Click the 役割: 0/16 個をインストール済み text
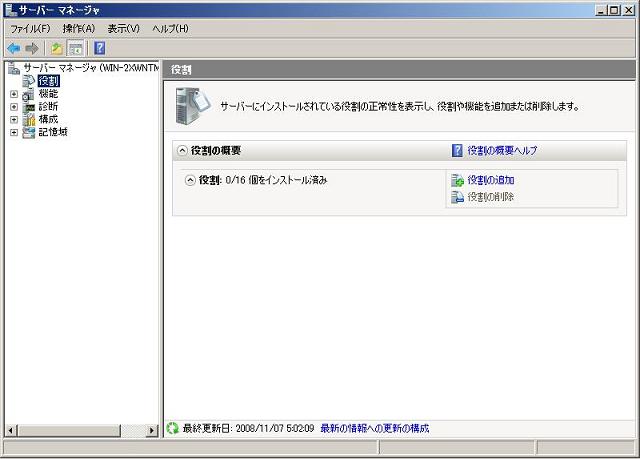This screenshot has height=459, width=640. point(263,180)
